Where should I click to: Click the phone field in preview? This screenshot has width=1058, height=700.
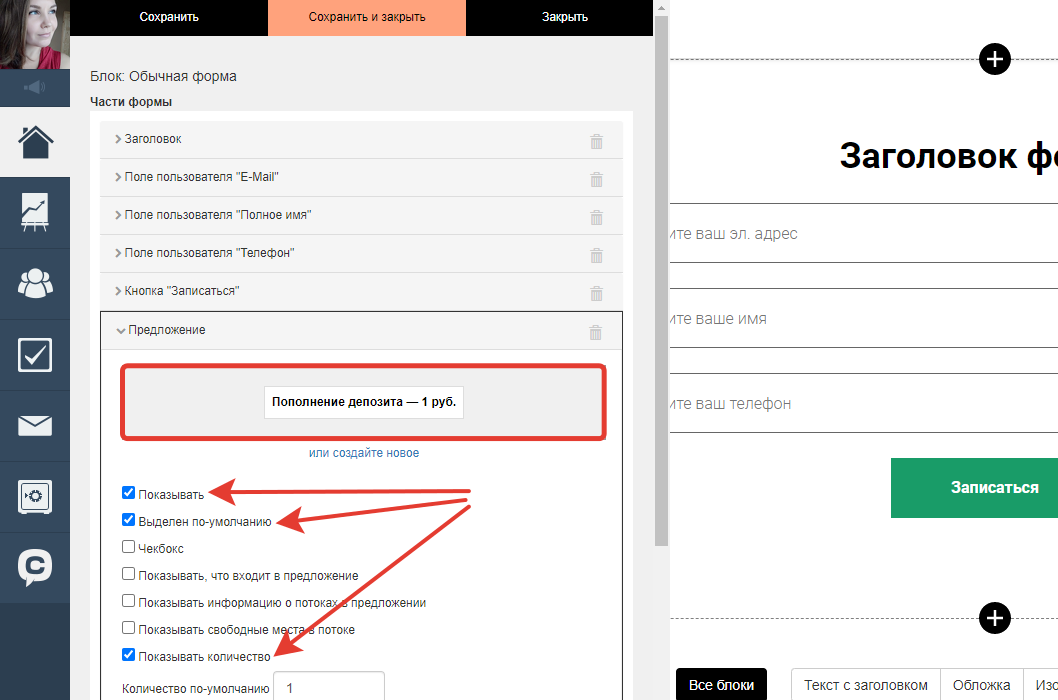[x=864, y=404]
